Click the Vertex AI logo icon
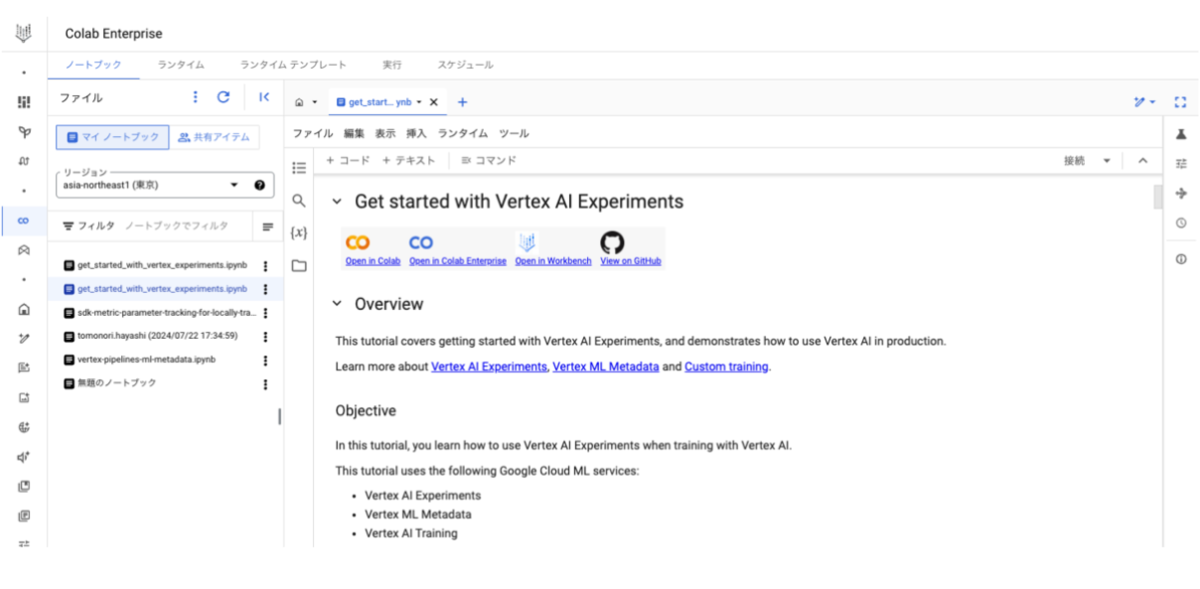 (23, 33)
